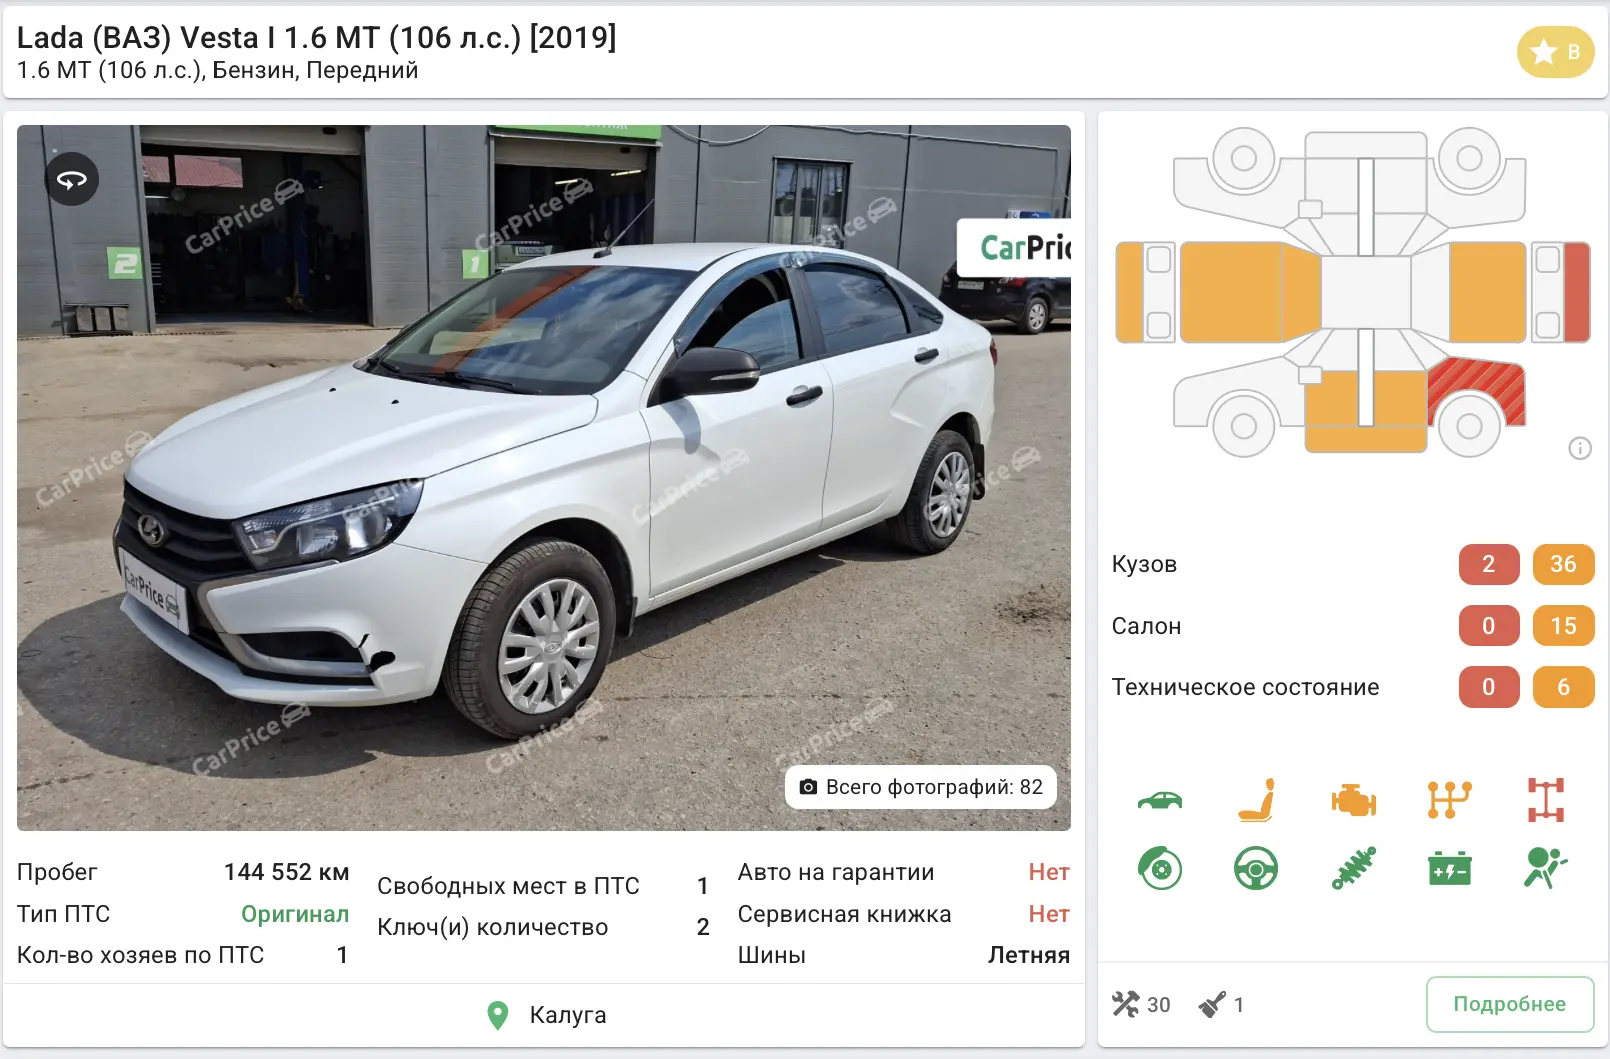Click red Техническое состояние badge showing 0
The height and width of the screenshot is (1059, 1610).
1488,687
